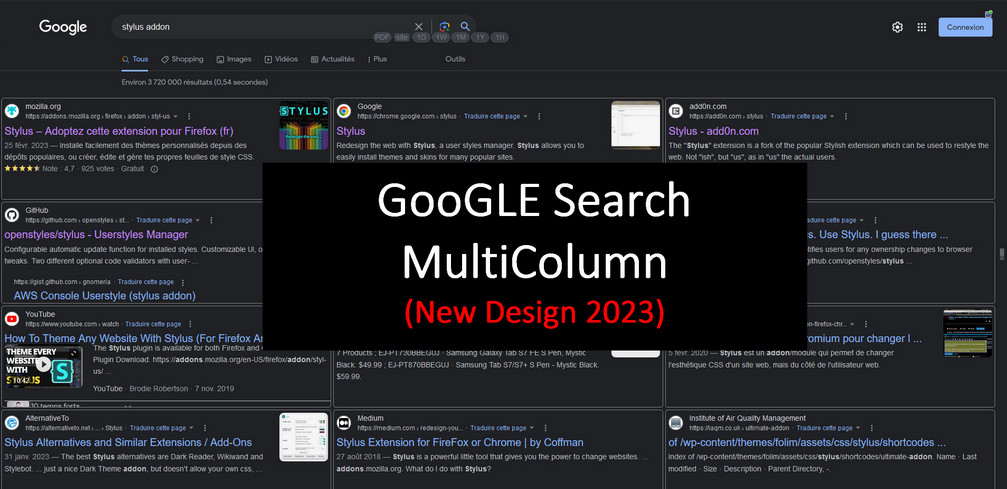Open 'Stylus Alternatives and Similar Extensions' link
Viewport: 1007px width, 489px height.
(128, 442)
